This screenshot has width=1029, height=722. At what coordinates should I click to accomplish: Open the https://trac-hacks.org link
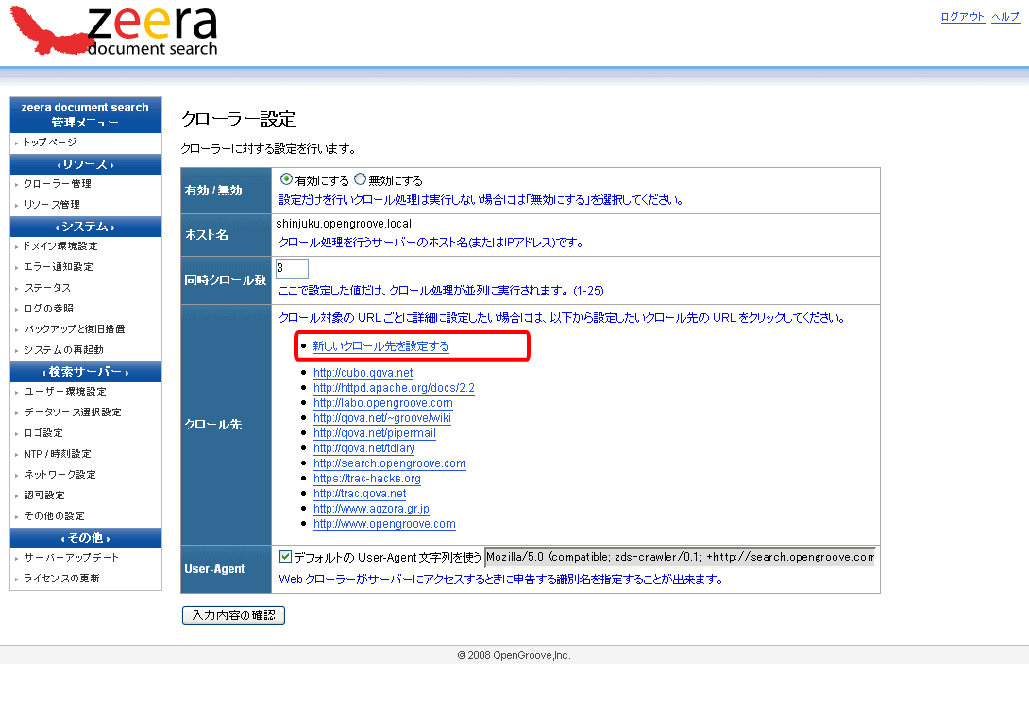[367, 478]
